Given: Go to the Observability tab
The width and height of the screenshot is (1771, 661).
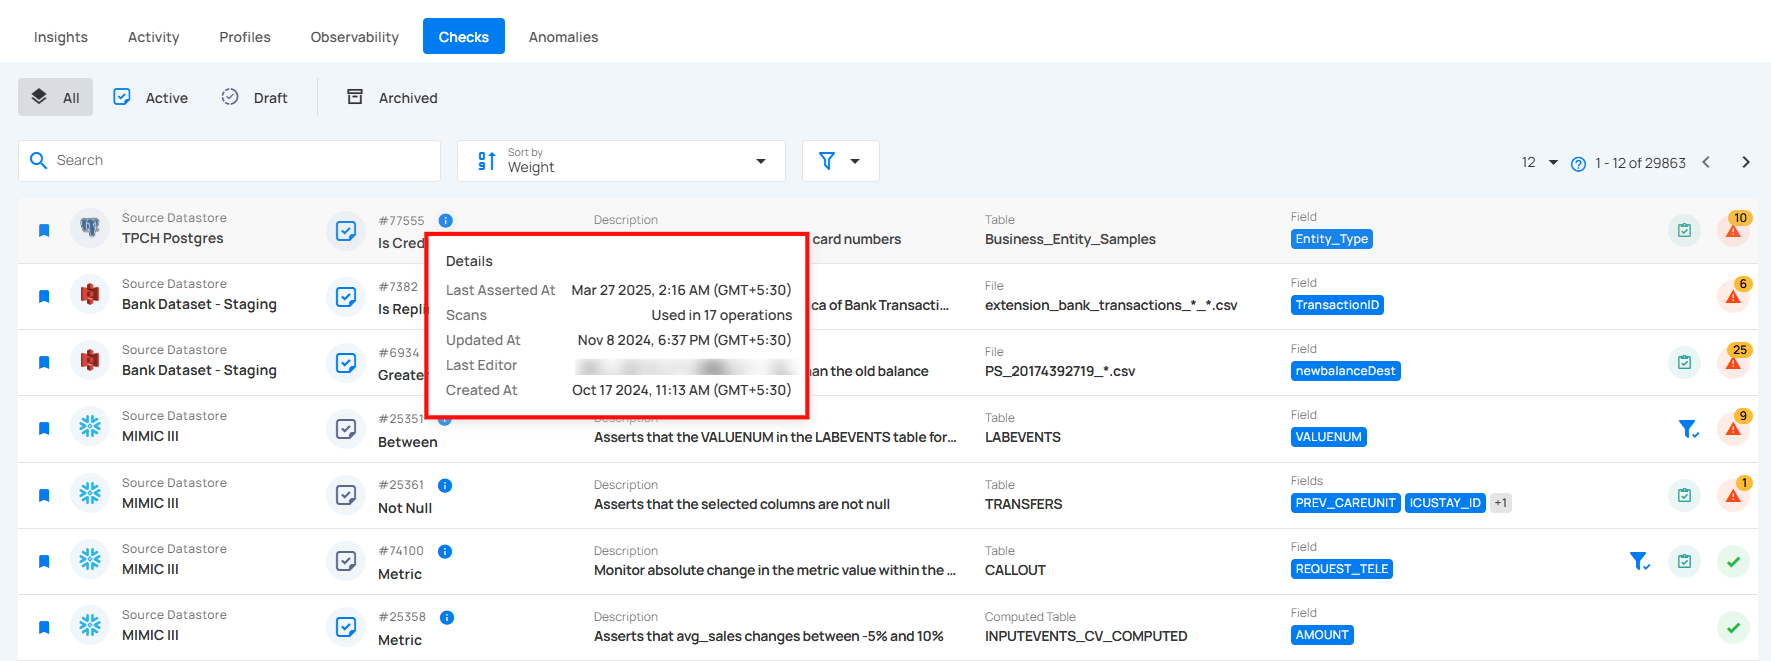Looking at the screenshot, I should [x=354, y=37].
